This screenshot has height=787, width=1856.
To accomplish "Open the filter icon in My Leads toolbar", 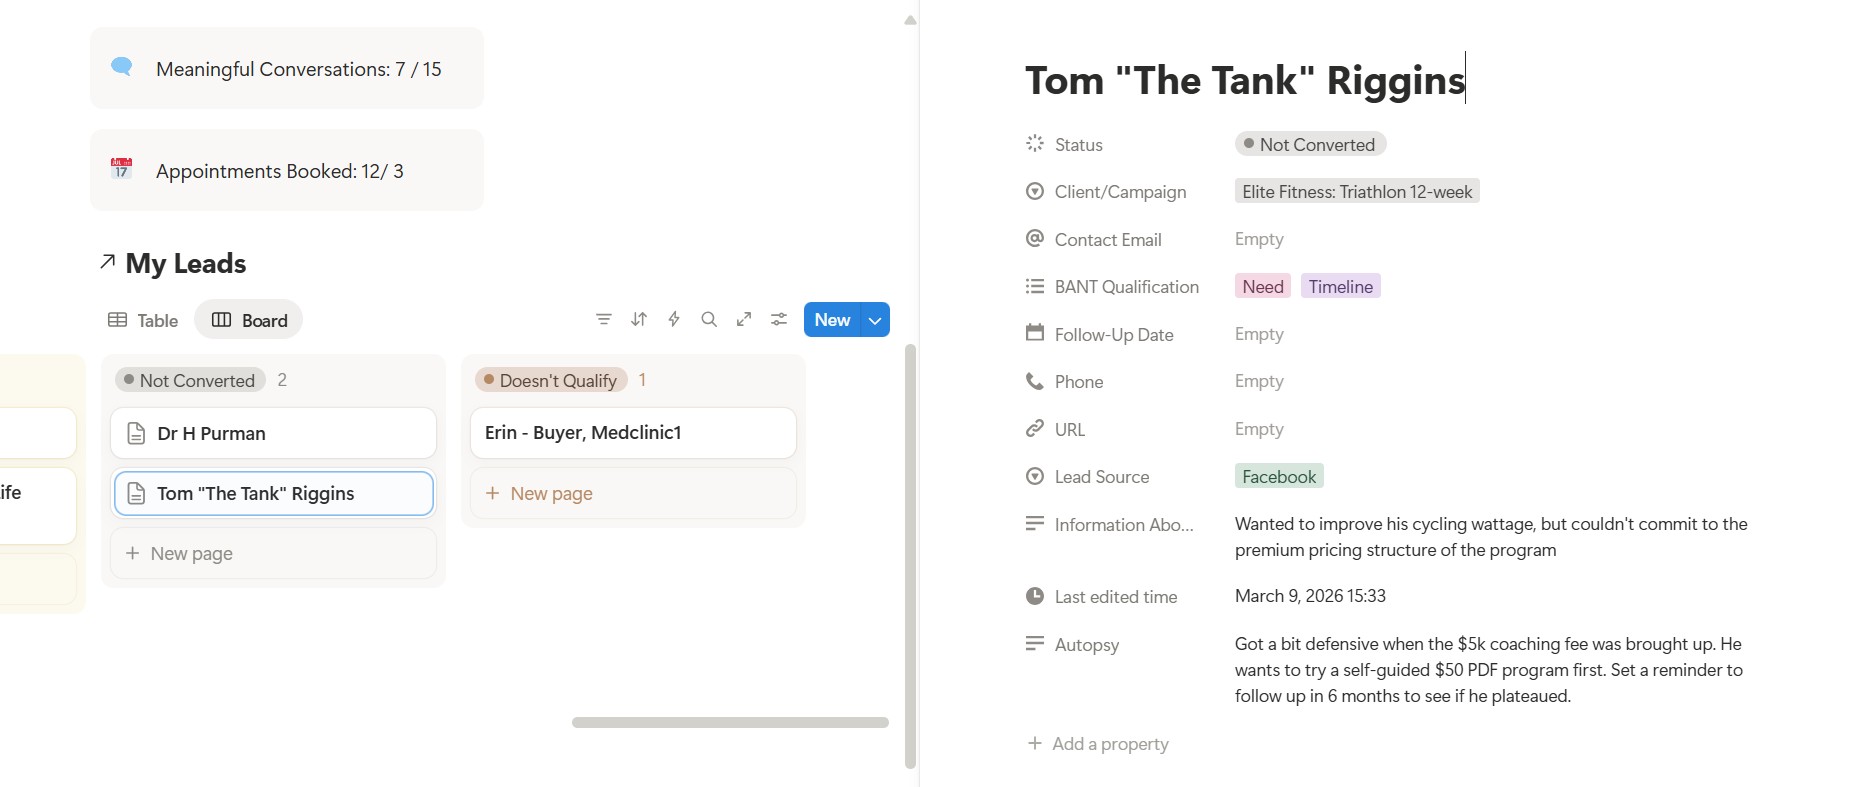I will point(603,319).
